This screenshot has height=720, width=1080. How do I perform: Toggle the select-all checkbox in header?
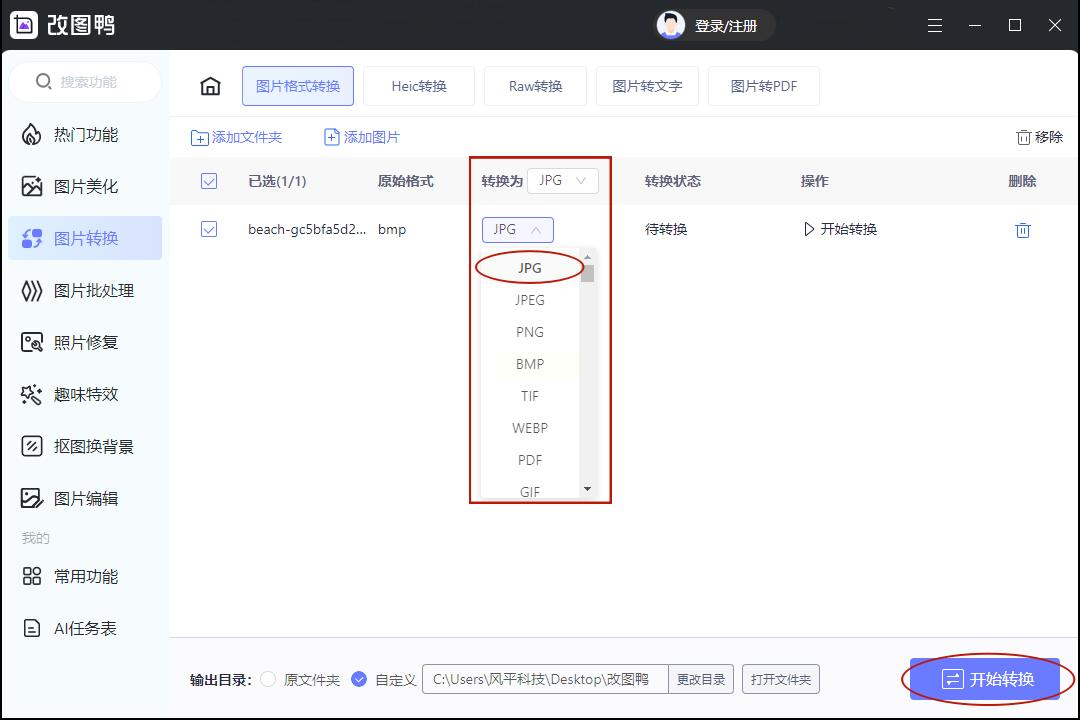pyautogui.click(x=209, y=181)
